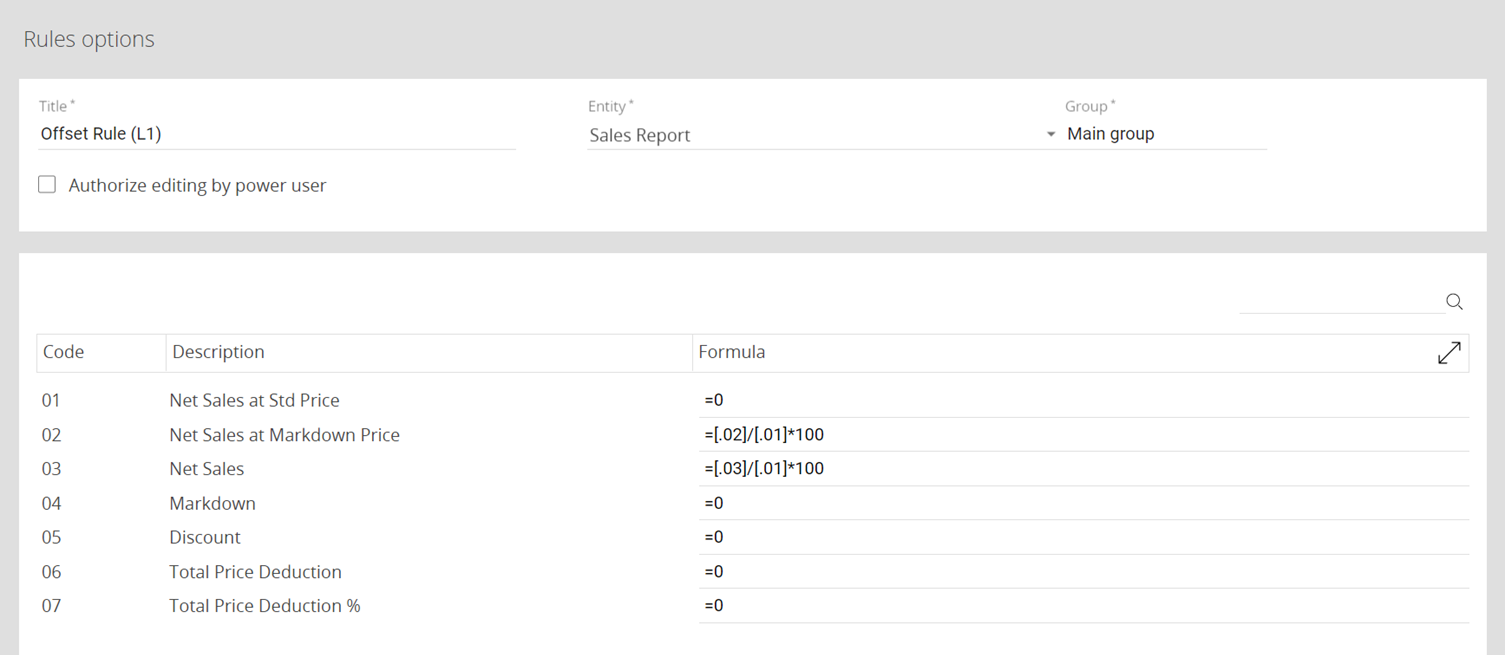This screenshot has width=1505, height=655.
Task: Edit Total Price Deduction formula
Action: coord(1083,572)
